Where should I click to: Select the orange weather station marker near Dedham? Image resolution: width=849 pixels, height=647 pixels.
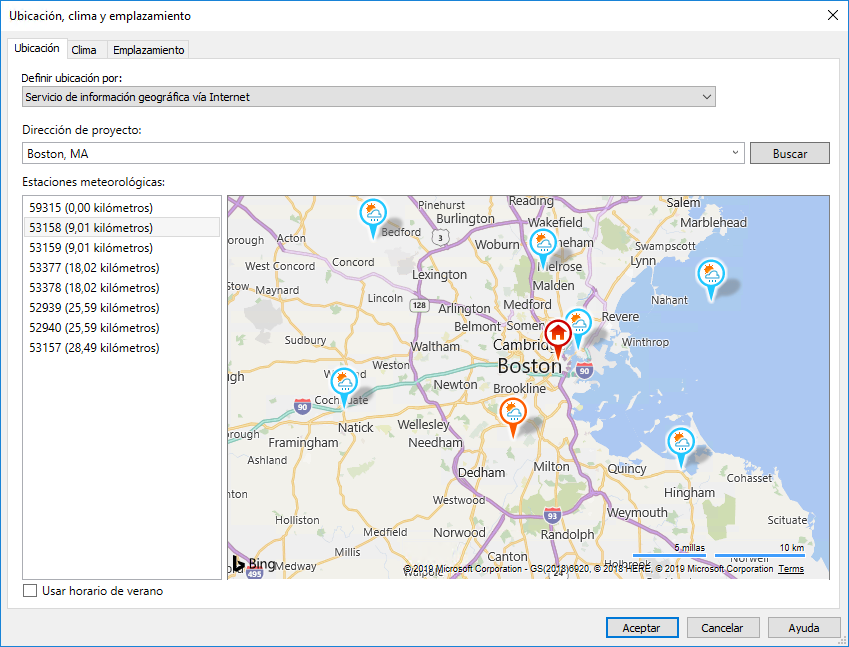pyautogui.click(x=514, y=412)
